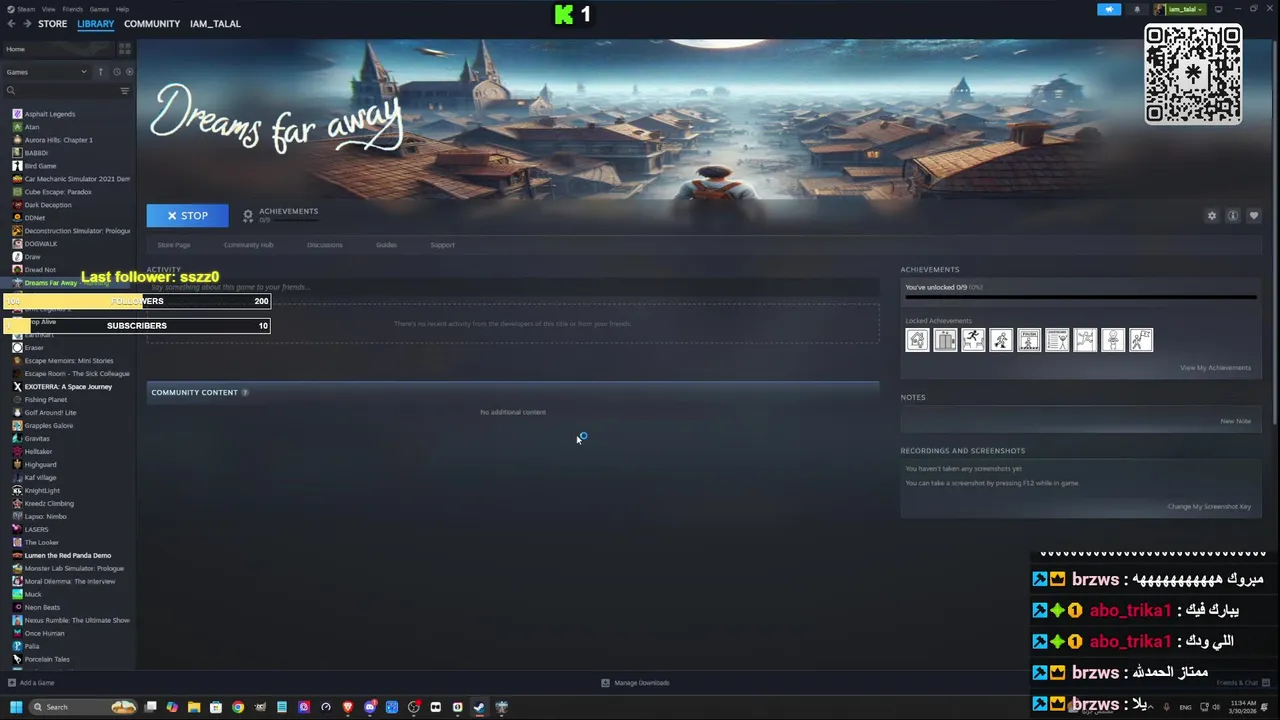1280x720 pixels.
Task: Select Golf Around! Lite in library
Action: click(x=50, y=413)
